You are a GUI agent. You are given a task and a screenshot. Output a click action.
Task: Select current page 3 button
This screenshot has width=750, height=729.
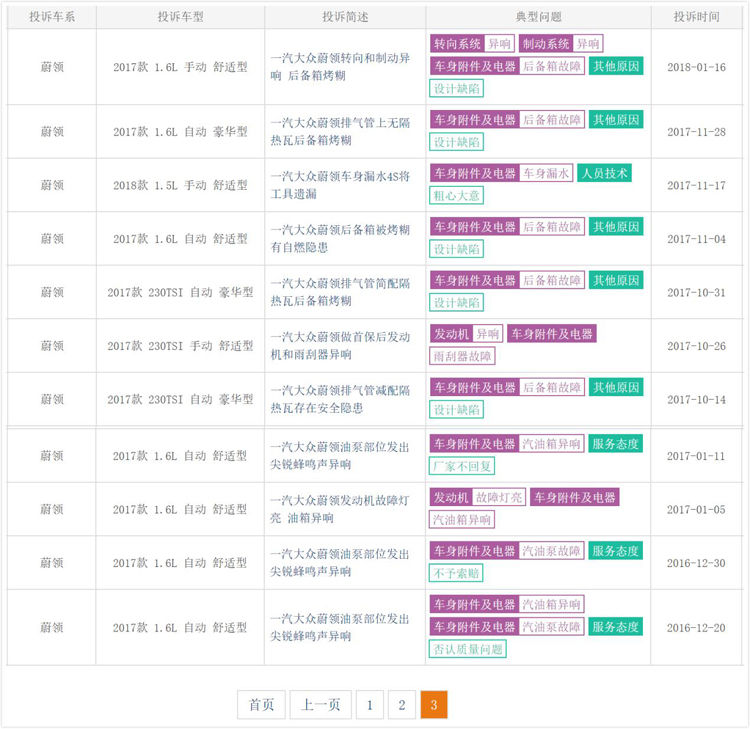tap(434, 704)
